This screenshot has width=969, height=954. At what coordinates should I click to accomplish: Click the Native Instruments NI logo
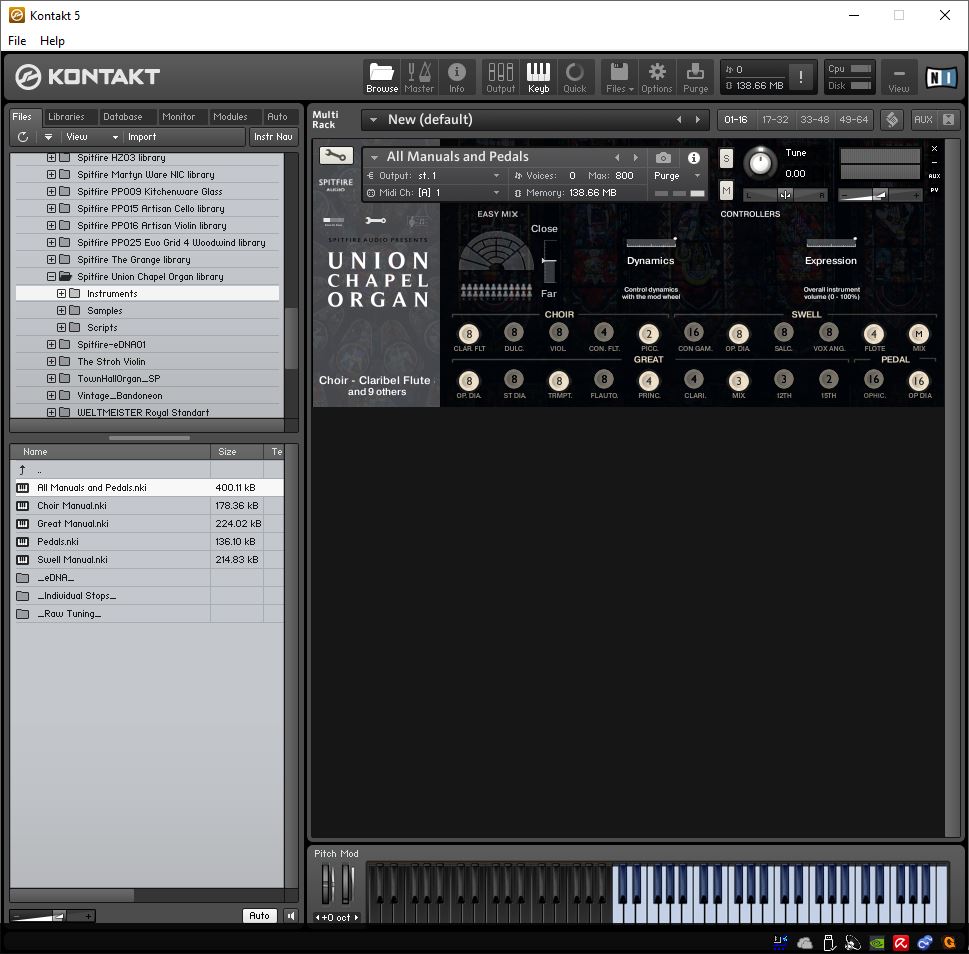click(x=941, y=77)
